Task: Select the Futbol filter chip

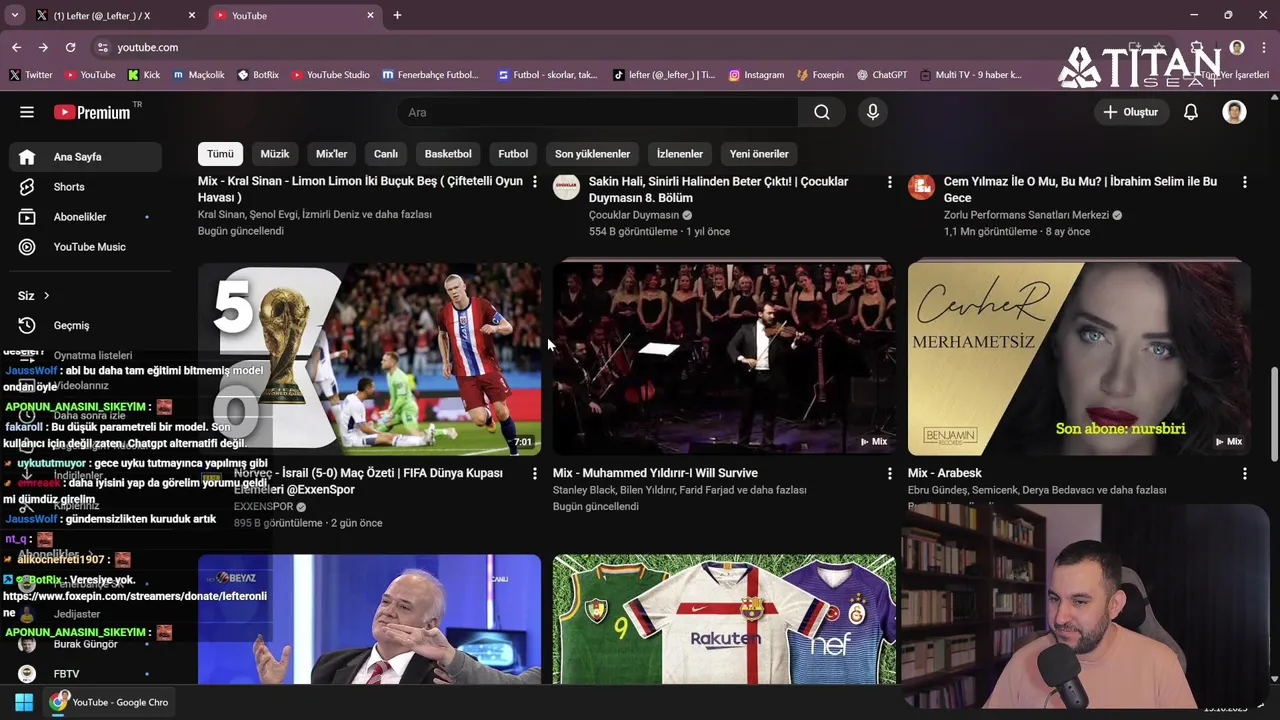Action: [513, 154]
